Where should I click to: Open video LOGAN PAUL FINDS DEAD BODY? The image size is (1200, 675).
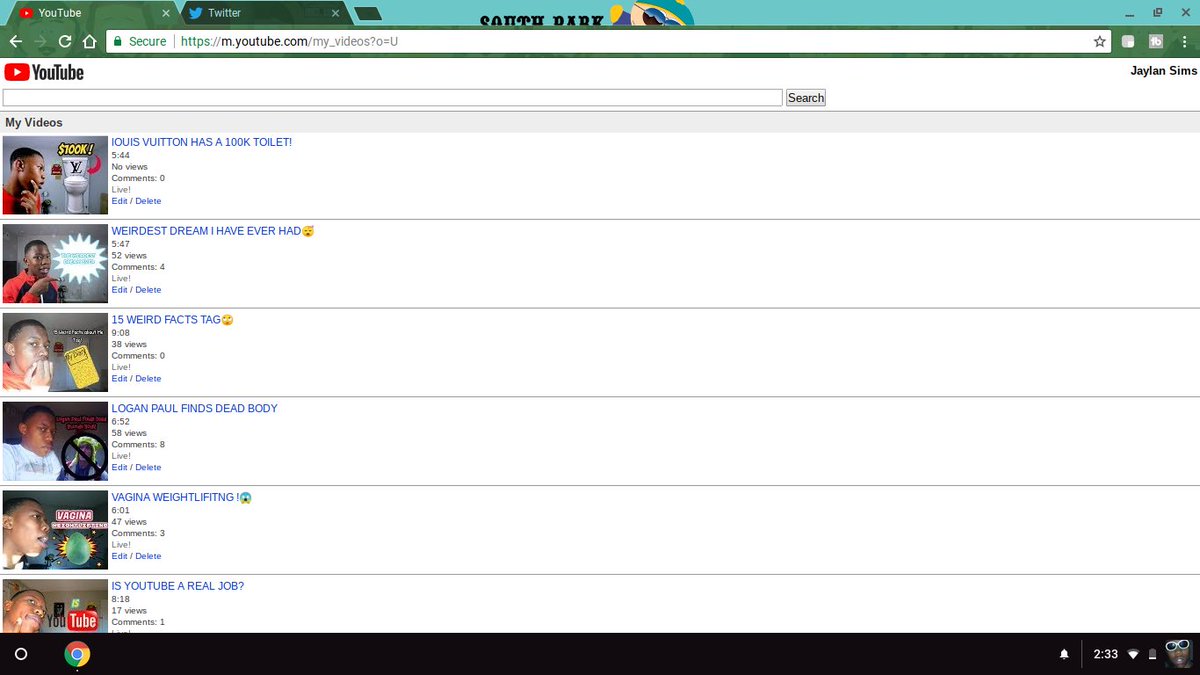pos(194,408)
